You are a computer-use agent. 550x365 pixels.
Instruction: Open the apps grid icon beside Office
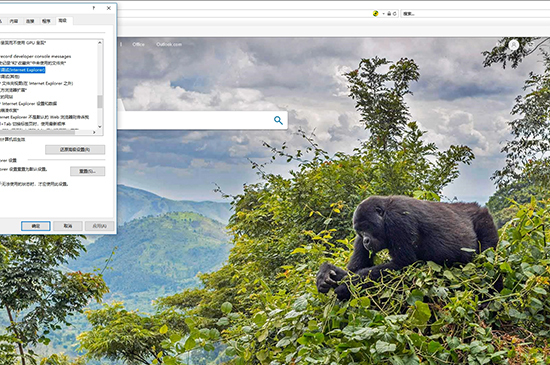[121, 45]
